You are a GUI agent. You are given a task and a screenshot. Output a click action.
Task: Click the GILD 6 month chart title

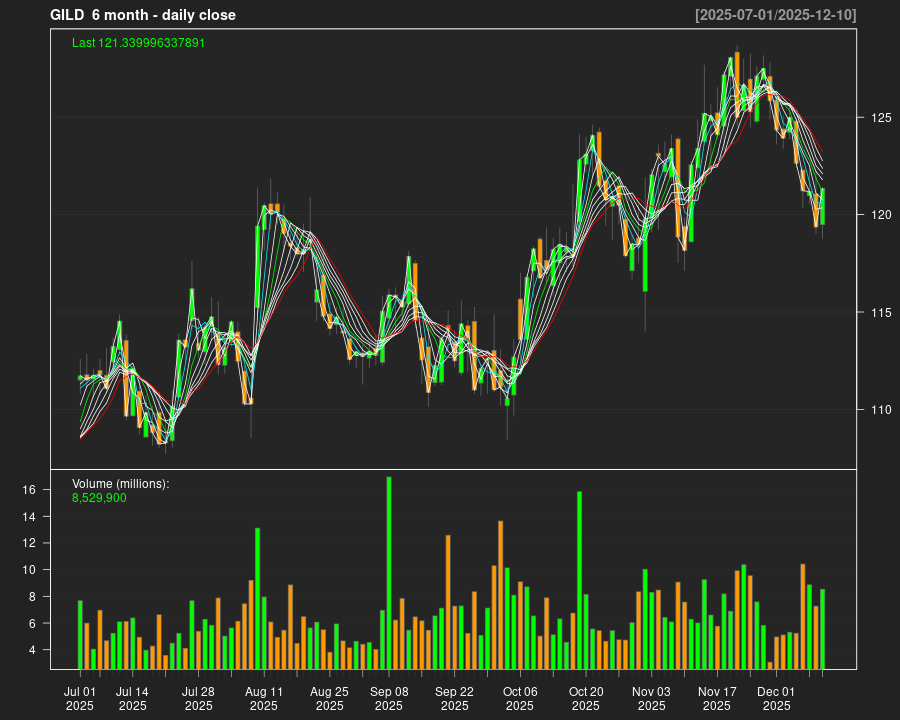143,15
